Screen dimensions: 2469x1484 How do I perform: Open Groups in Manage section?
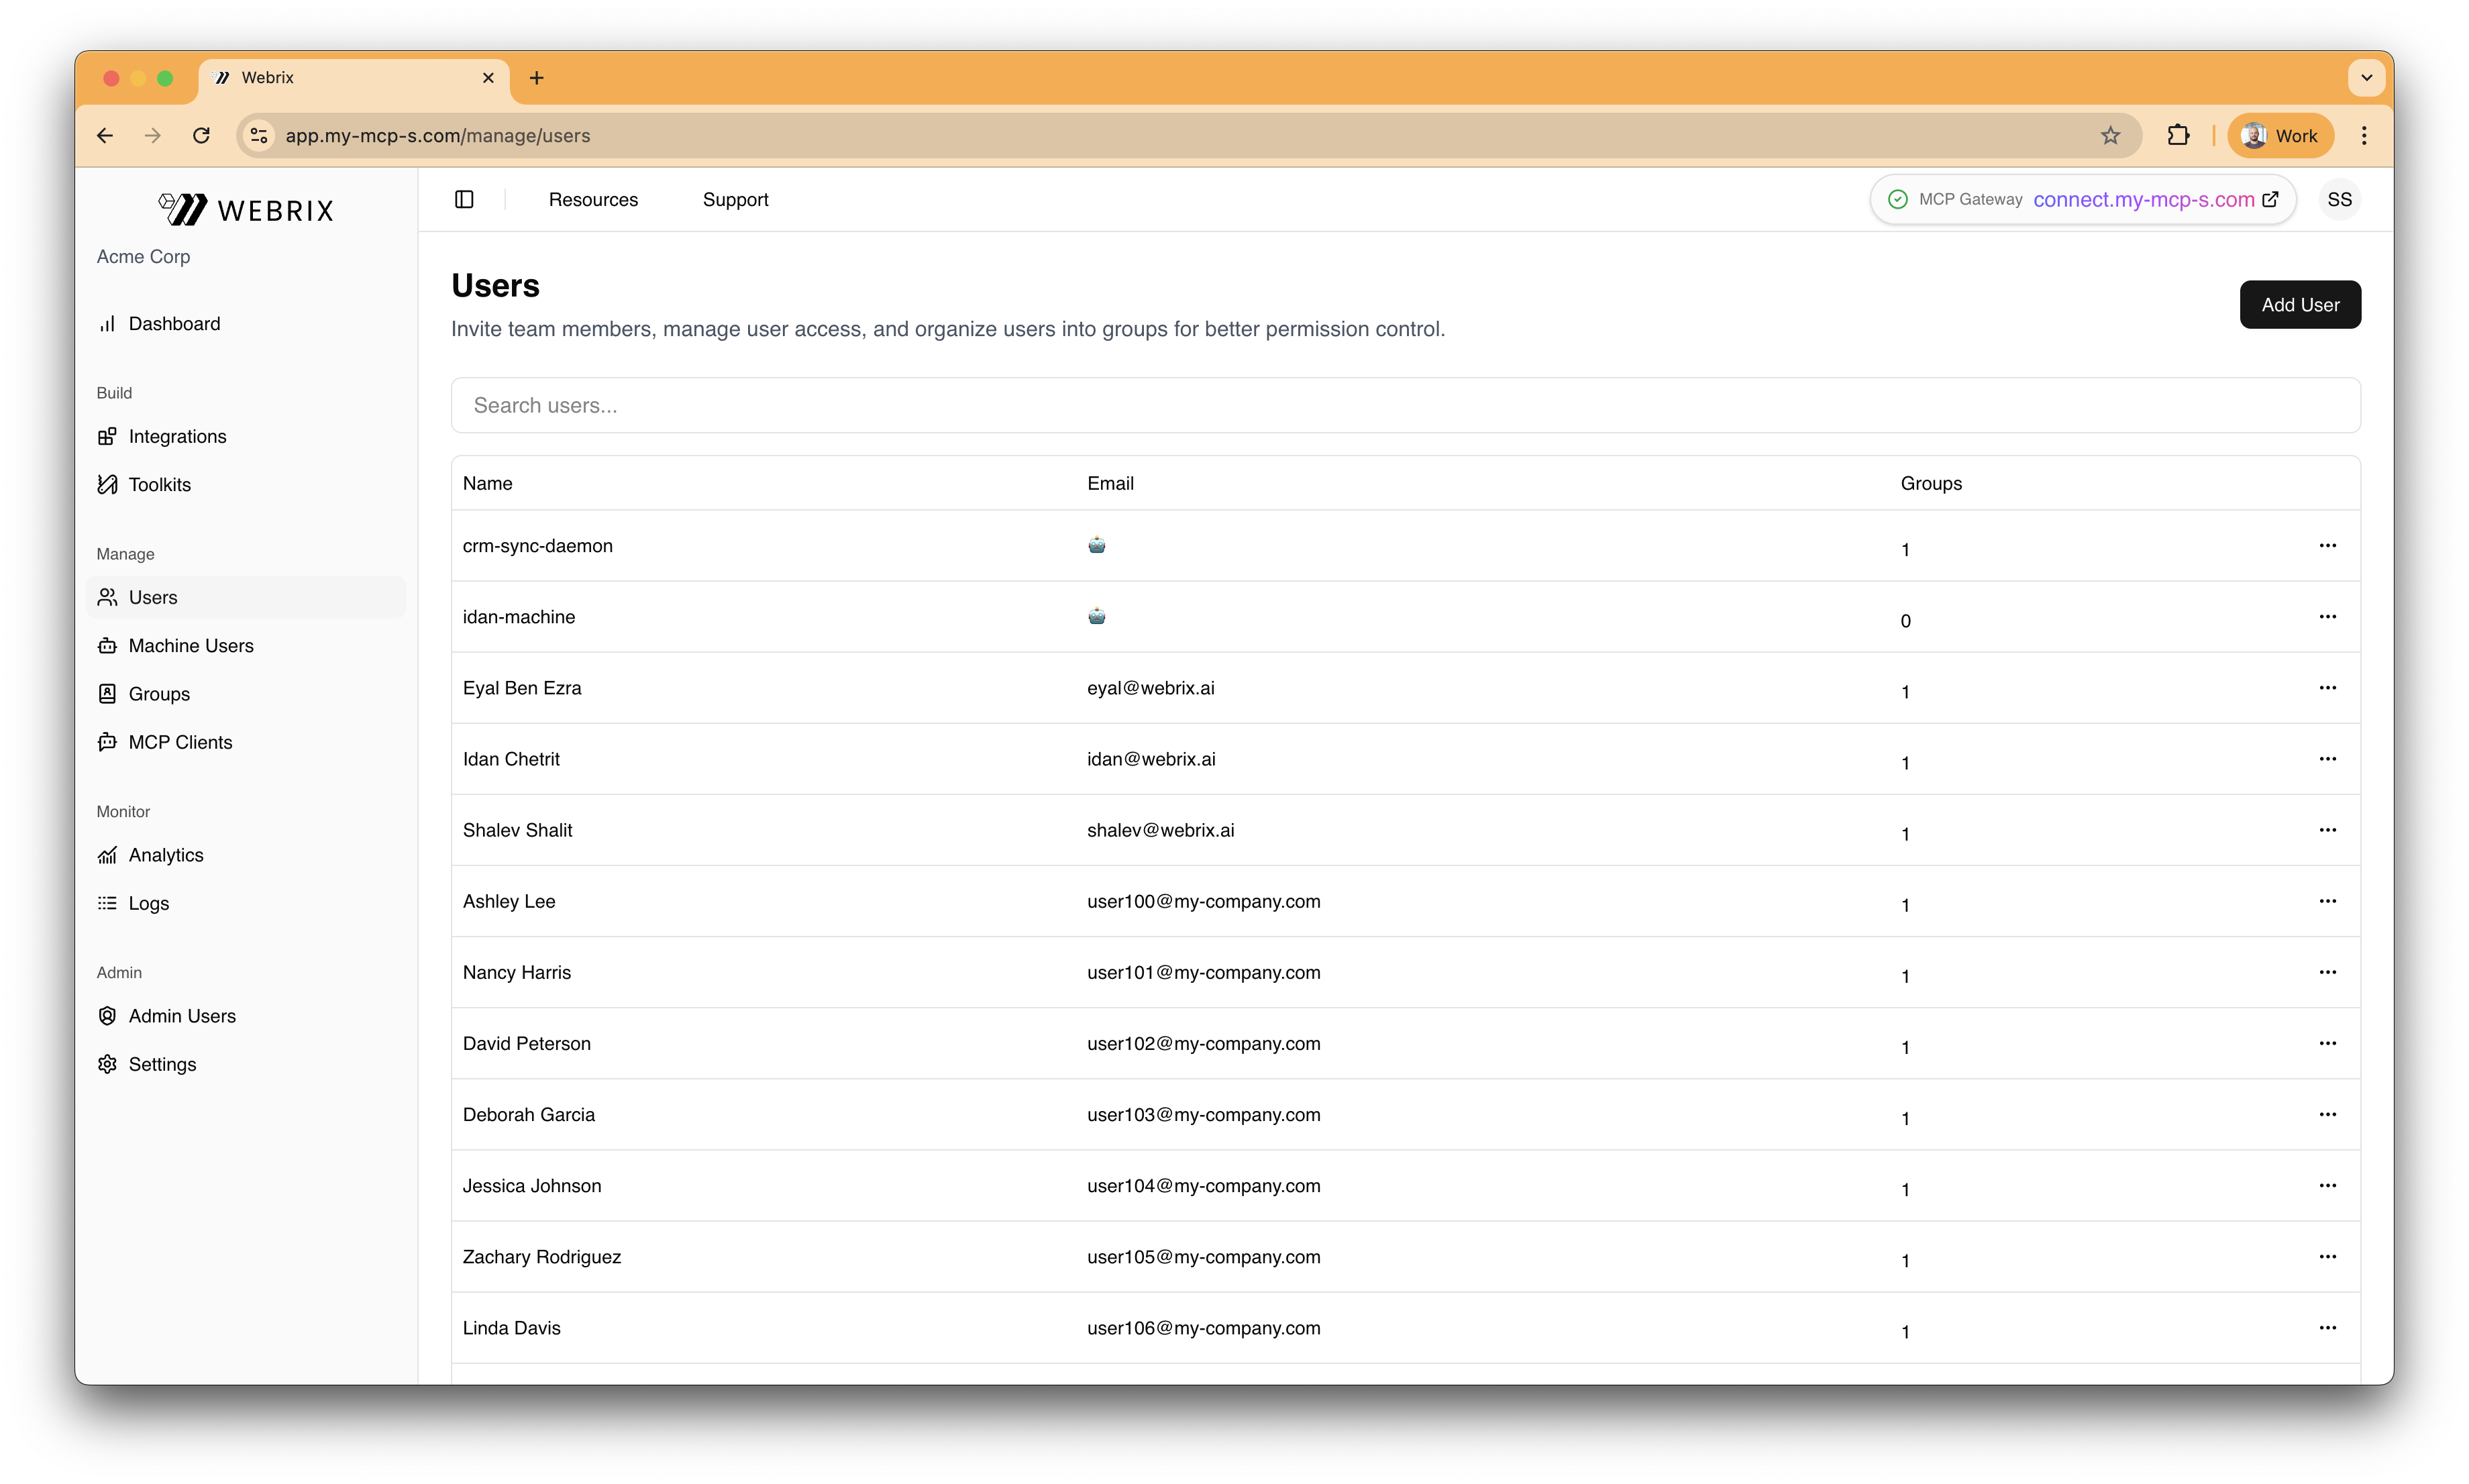(x=158, y=693)
